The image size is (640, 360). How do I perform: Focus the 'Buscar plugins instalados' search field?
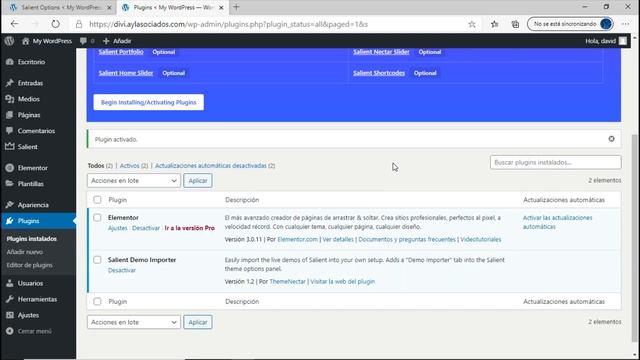[556, 162]
